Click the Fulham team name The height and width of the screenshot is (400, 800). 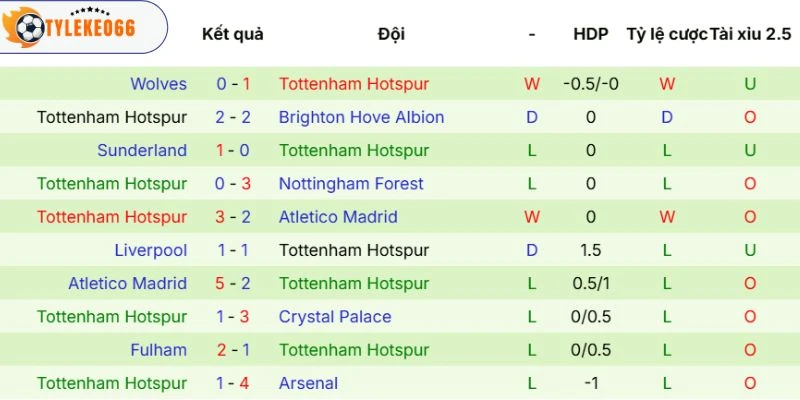click(158, 350)
